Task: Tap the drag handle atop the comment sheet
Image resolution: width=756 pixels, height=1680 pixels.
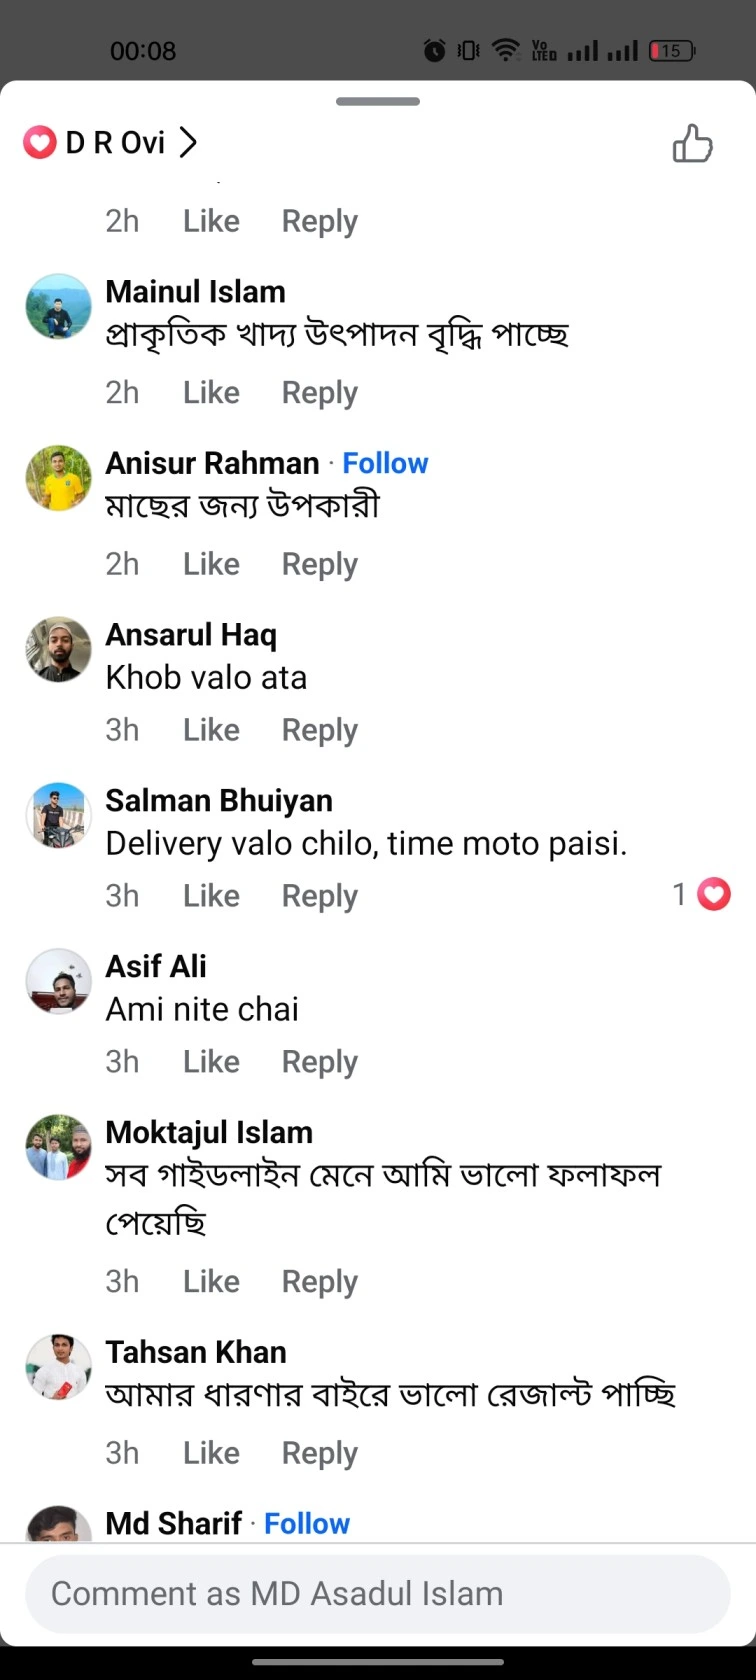Action: pos(378,101)
